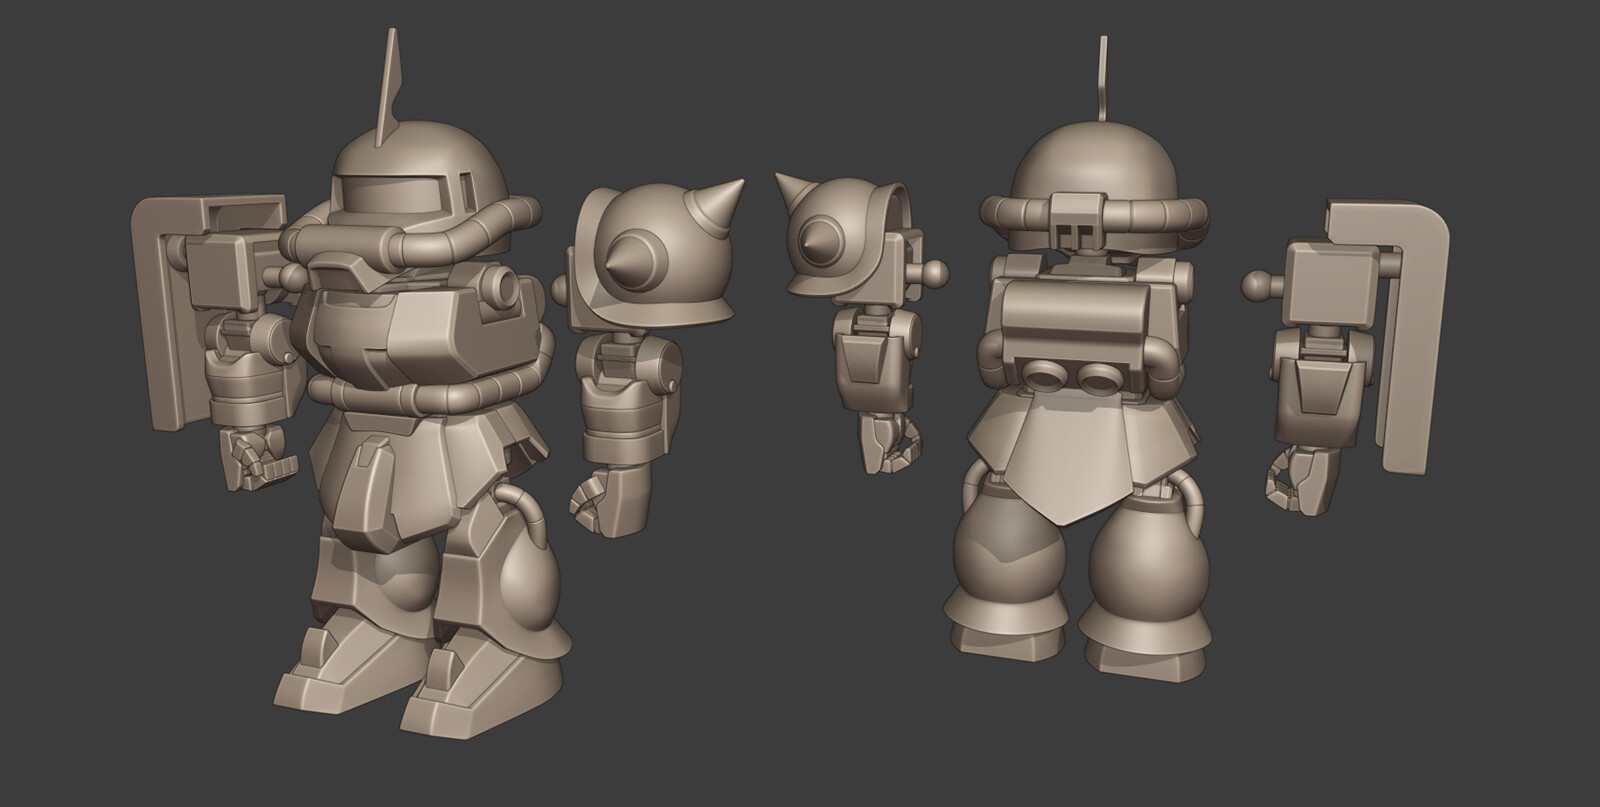This screenshot has width=1600, height=807.
Task: Select the fist below right-facing spiked shoulder
Action: pyautogui.click(x=609, y=503)
